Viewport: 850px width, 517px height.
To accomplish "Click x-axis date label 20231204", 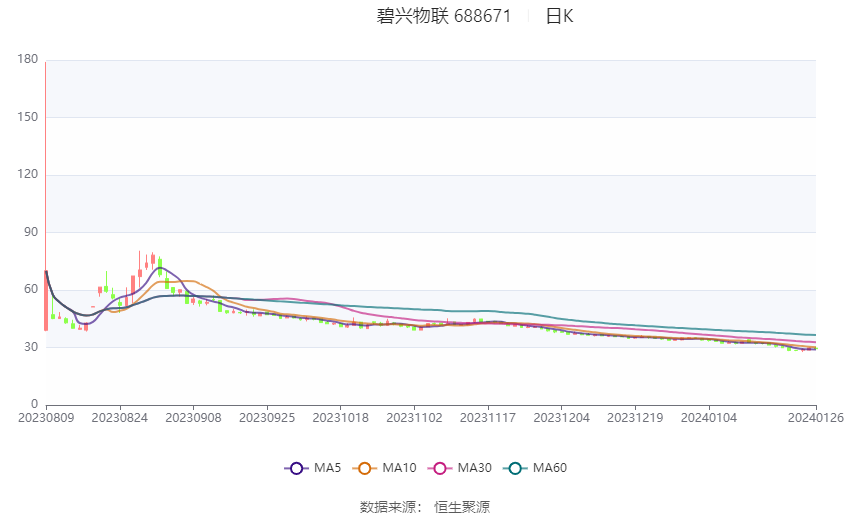I will pyautogui.click(x=562, y=418).
